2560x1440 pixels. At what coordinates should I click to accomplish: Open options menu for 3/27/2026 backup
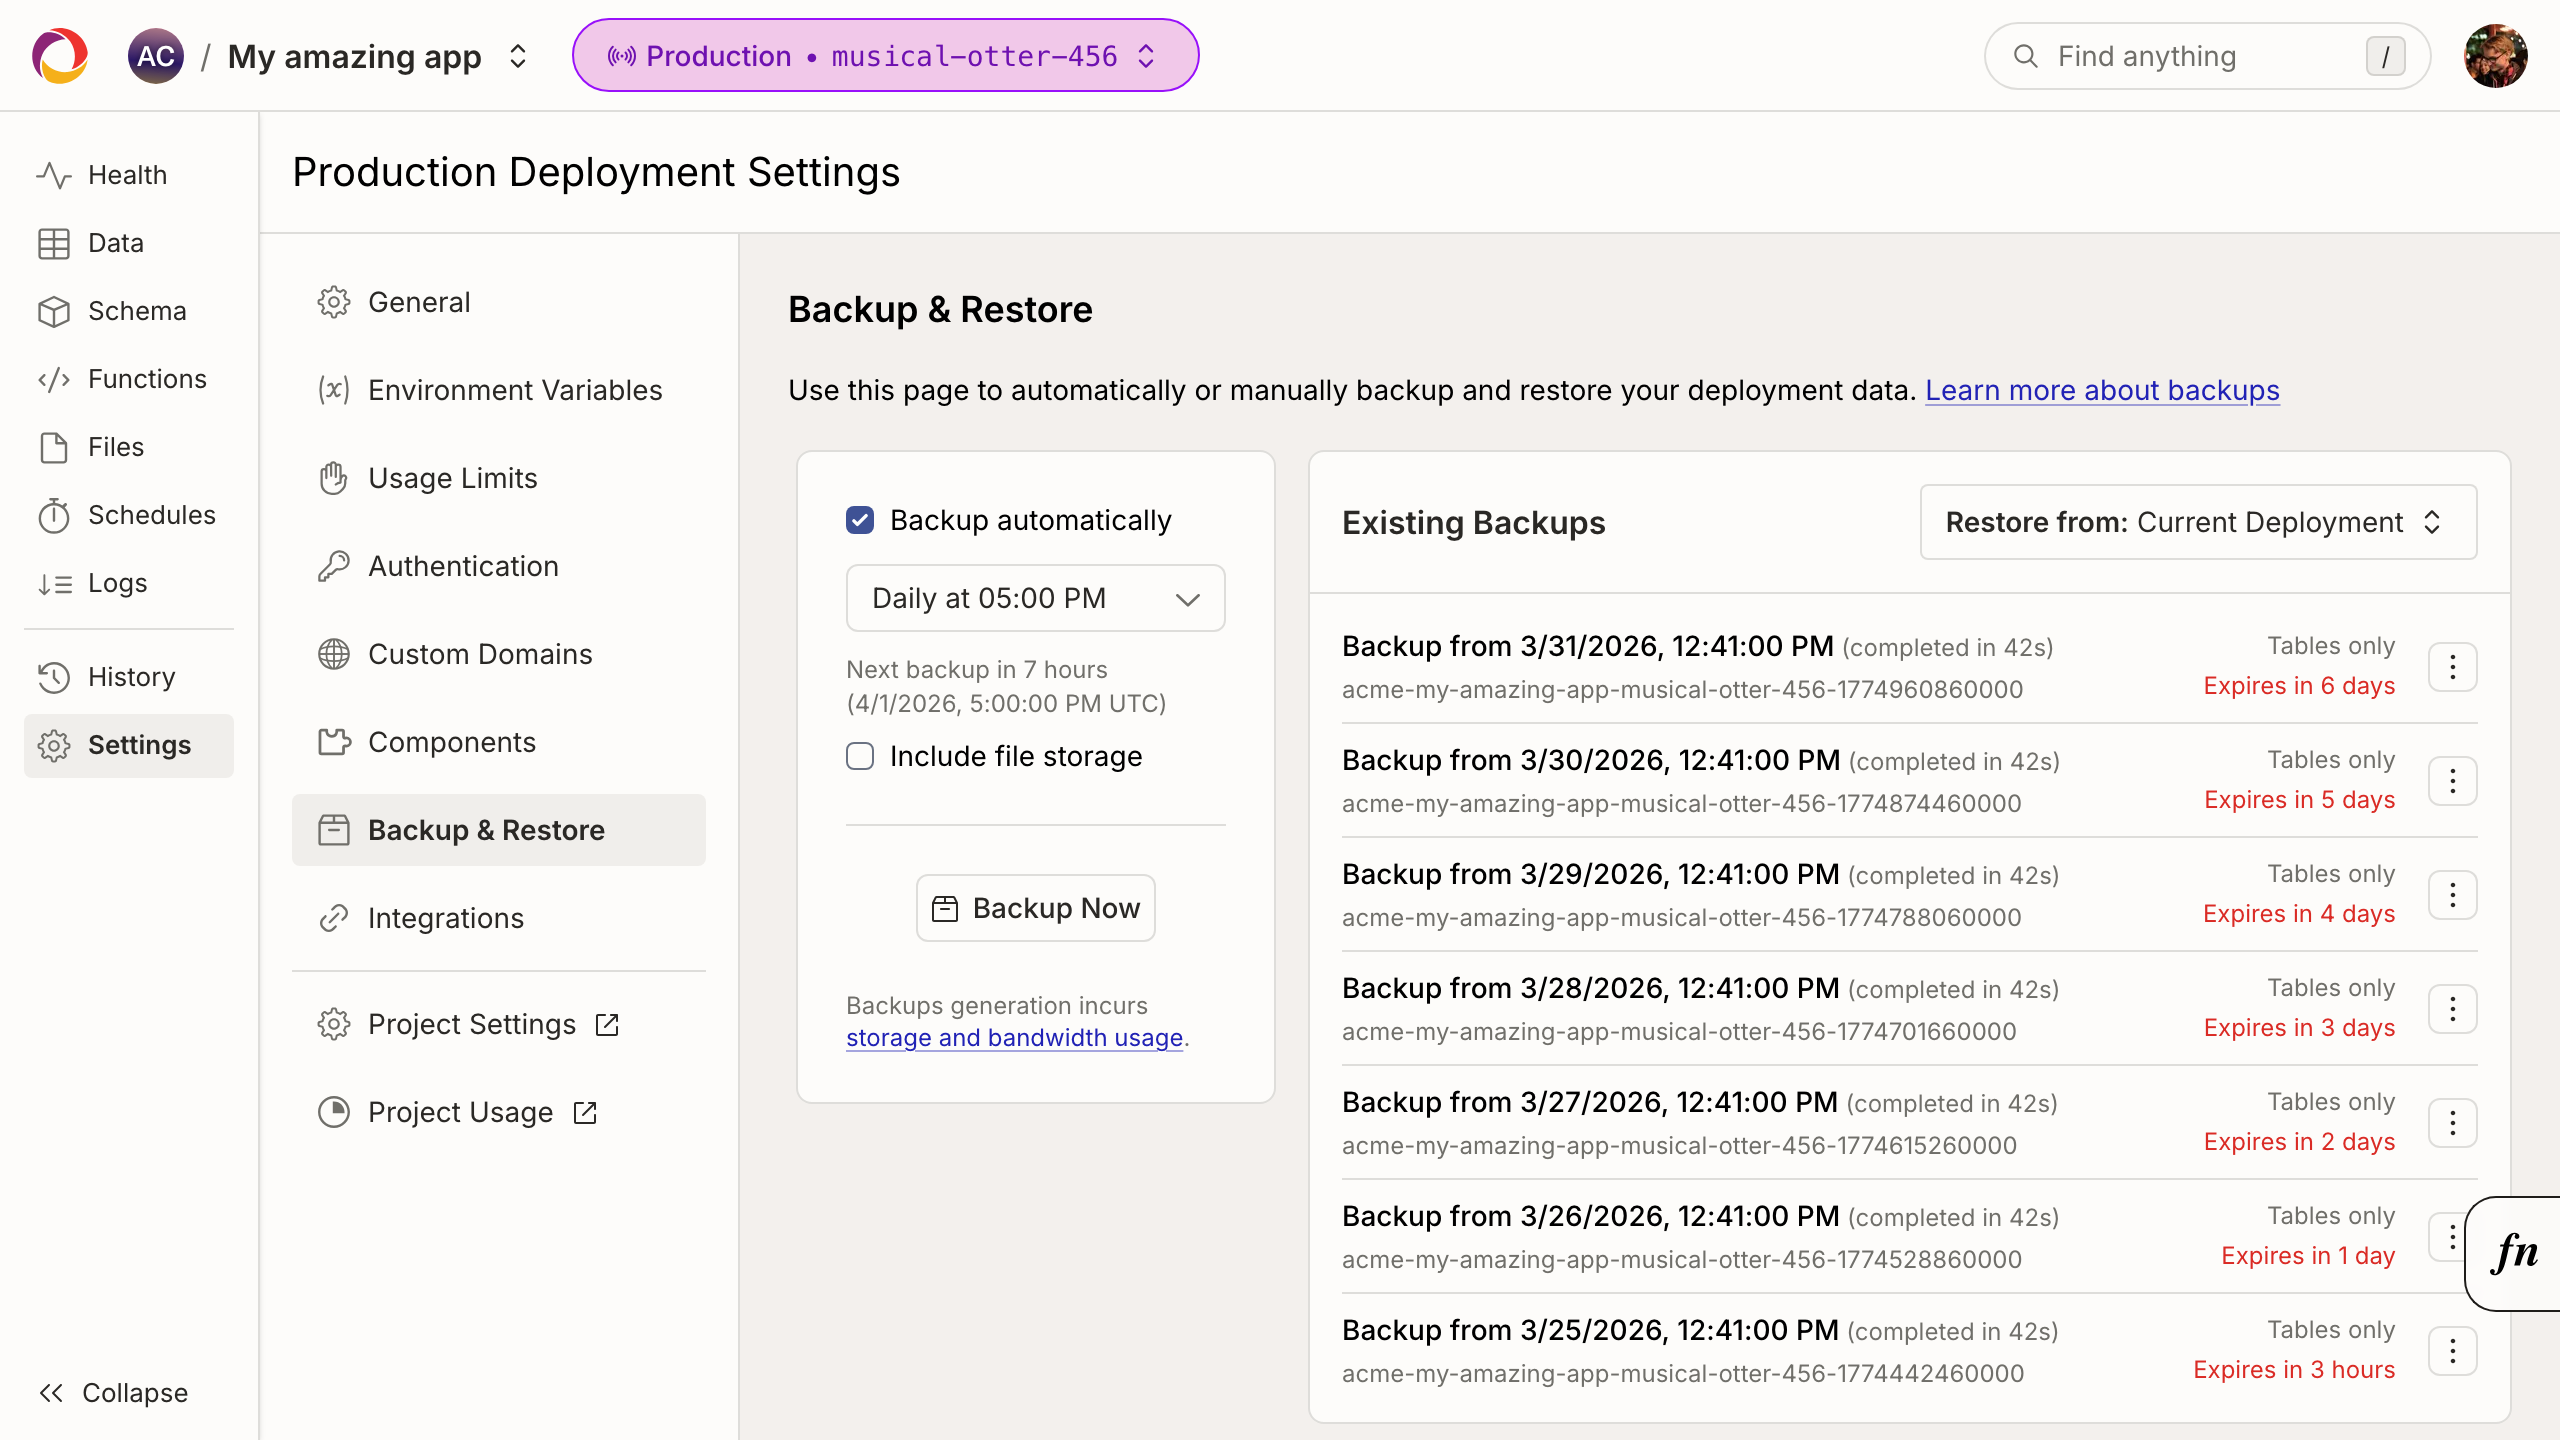click(2453, 1123)
